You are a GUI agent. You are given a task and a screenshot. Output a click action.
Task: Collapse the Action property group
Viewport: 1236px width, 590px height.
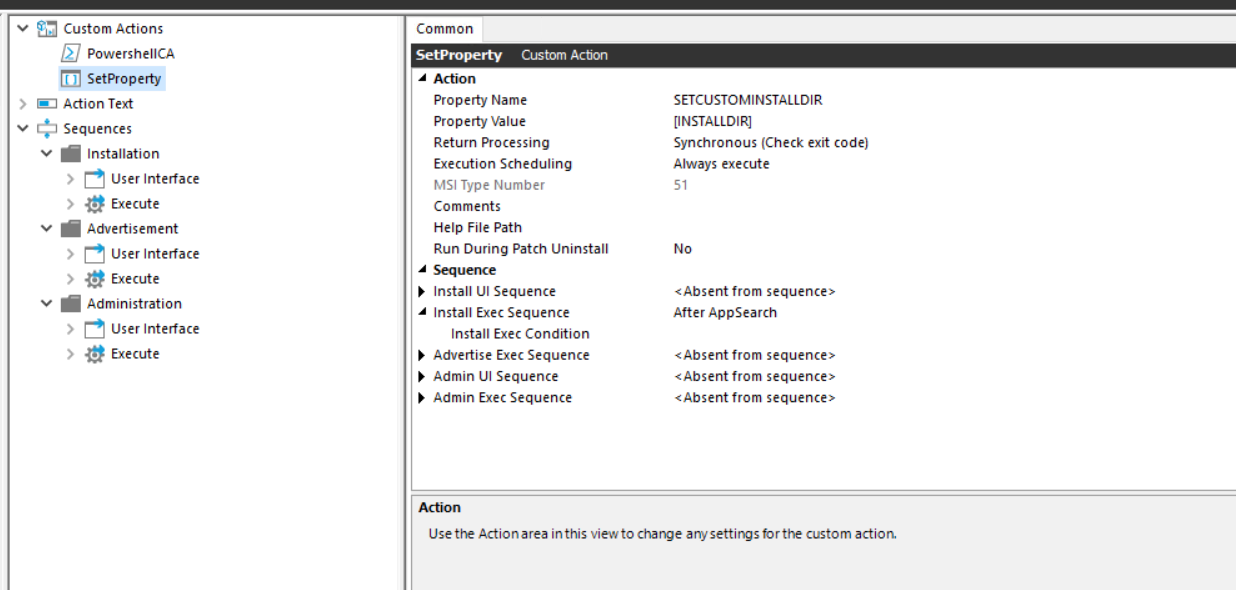point(423,79)
